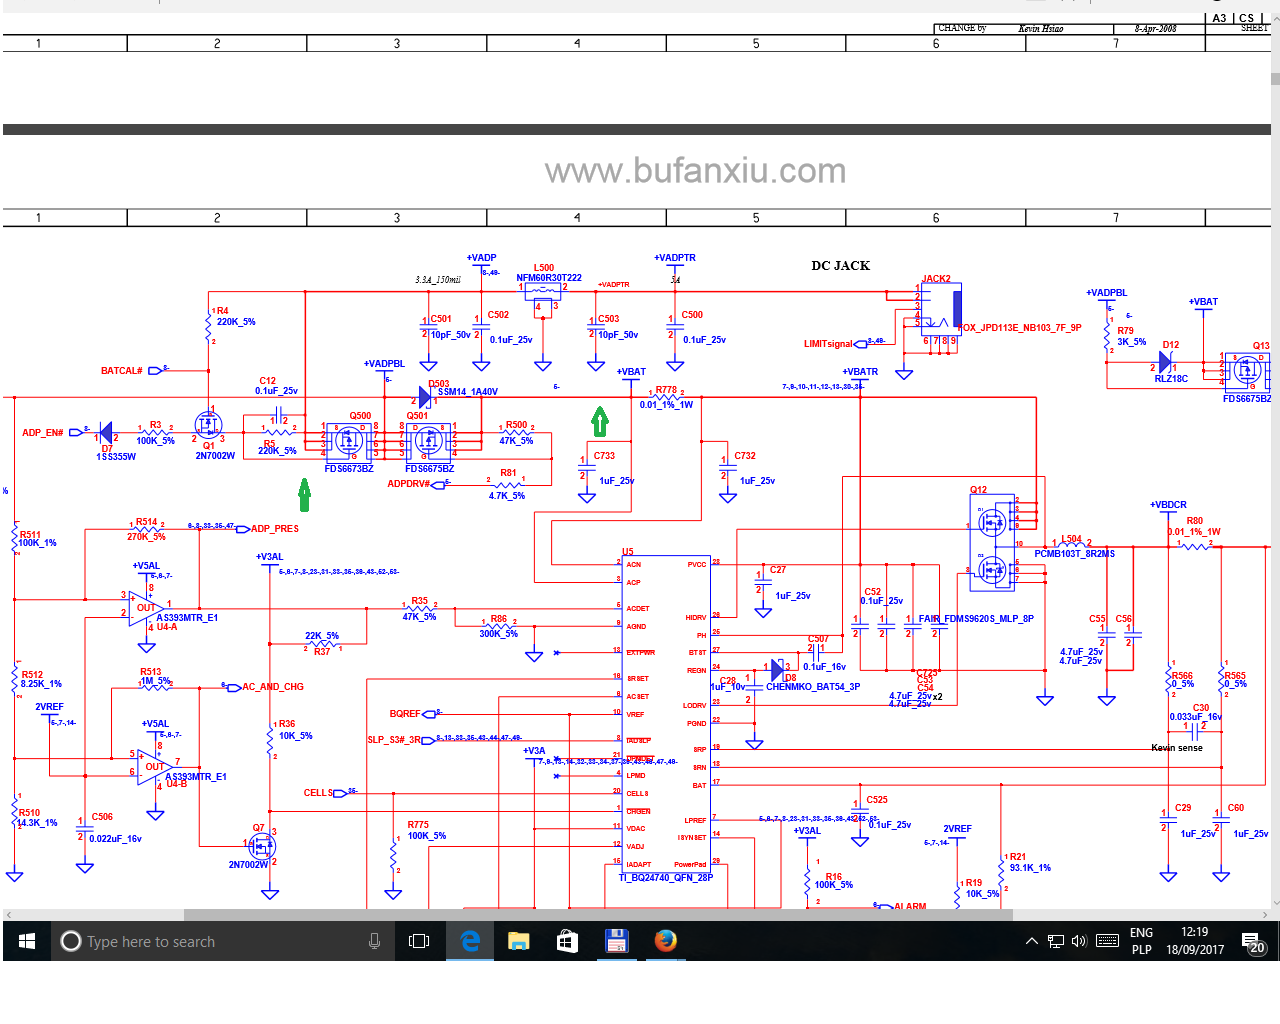Click the 'JACK2' connector reference label
1280x1024 pixels.
(936, 279)
